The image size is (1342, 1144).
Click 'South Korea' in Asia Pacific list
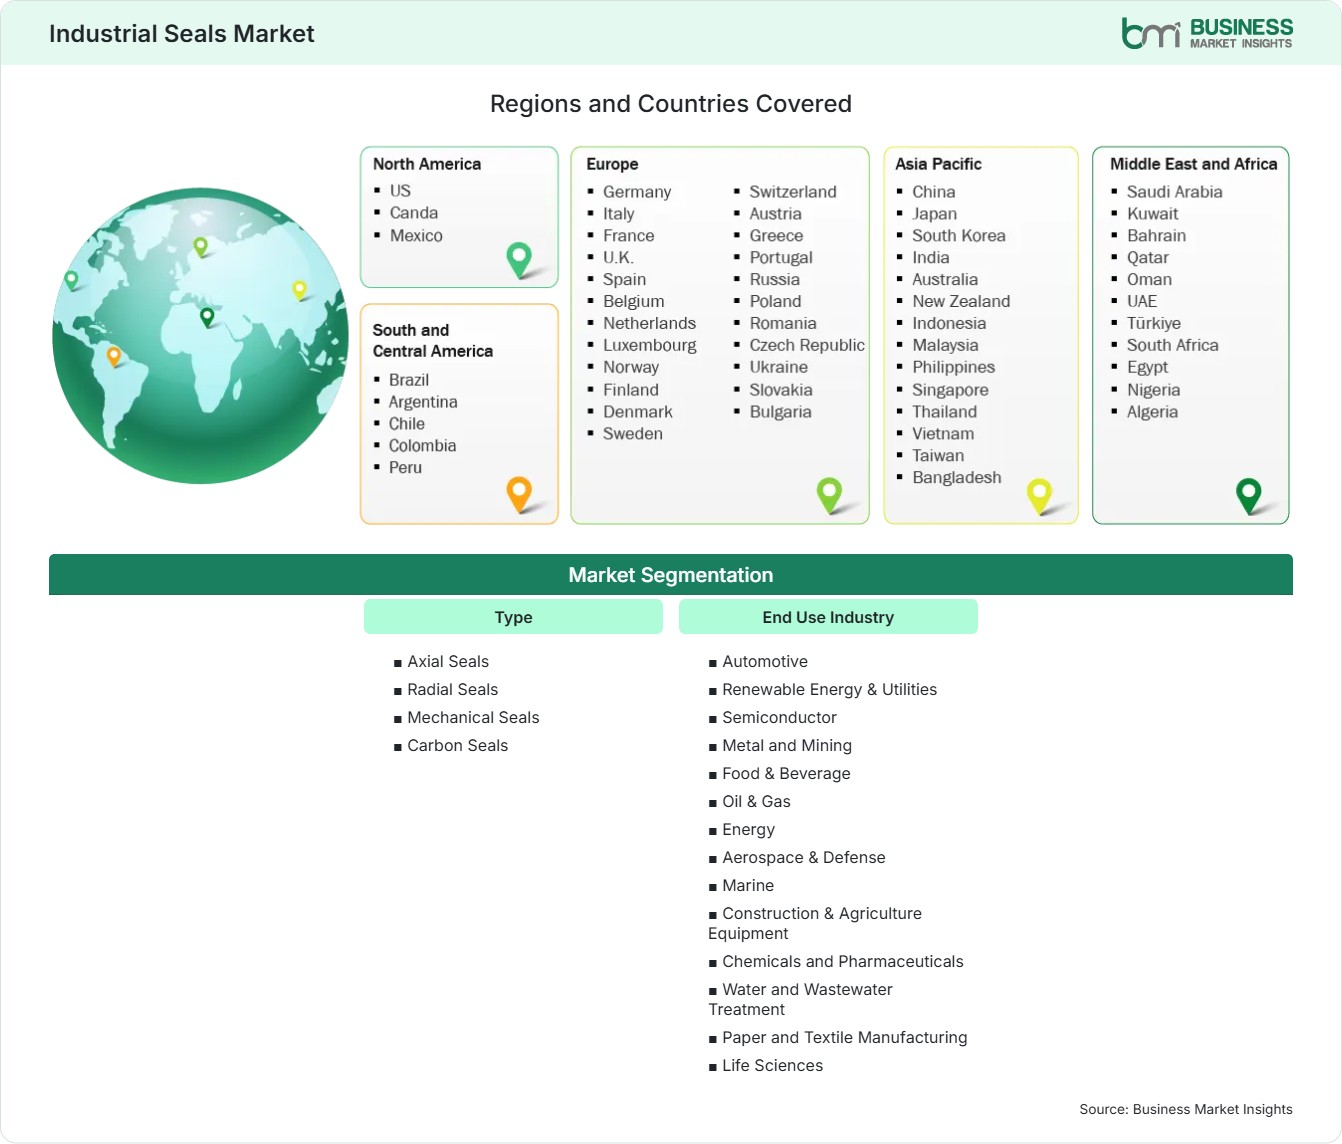point(959,236)
